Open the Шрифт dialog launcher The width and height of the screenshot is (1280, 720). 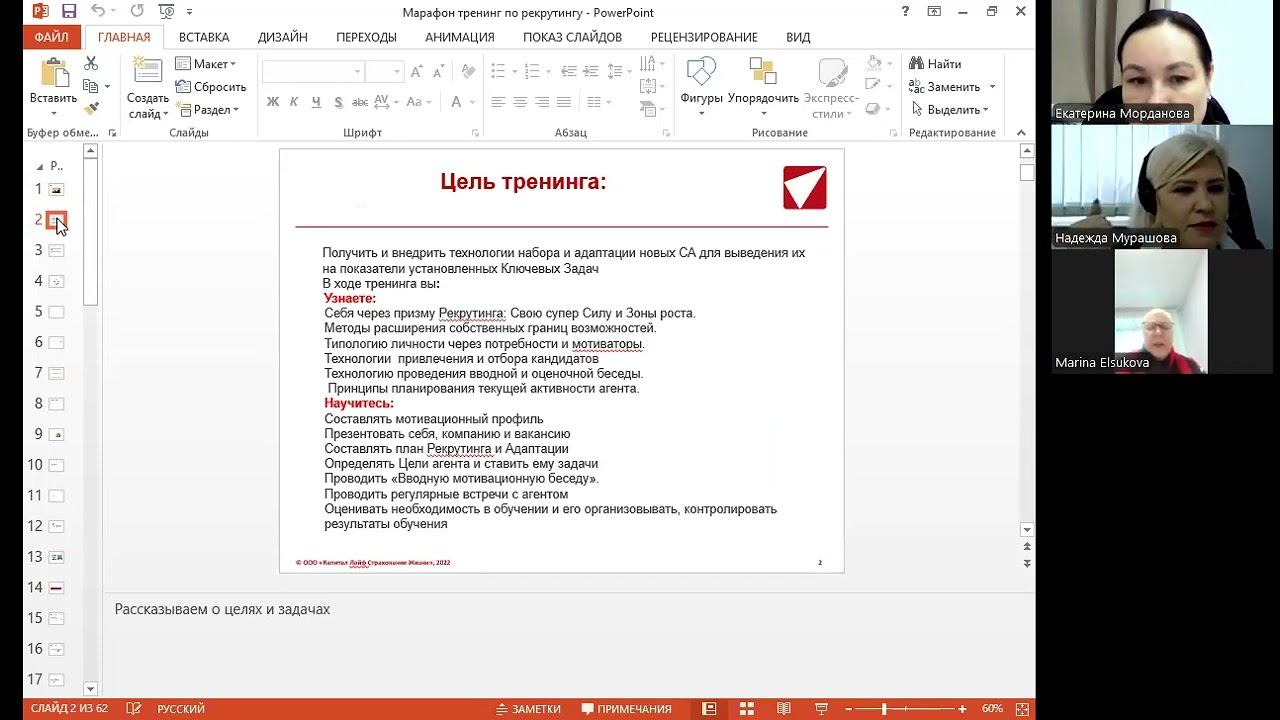pos(475,133)
